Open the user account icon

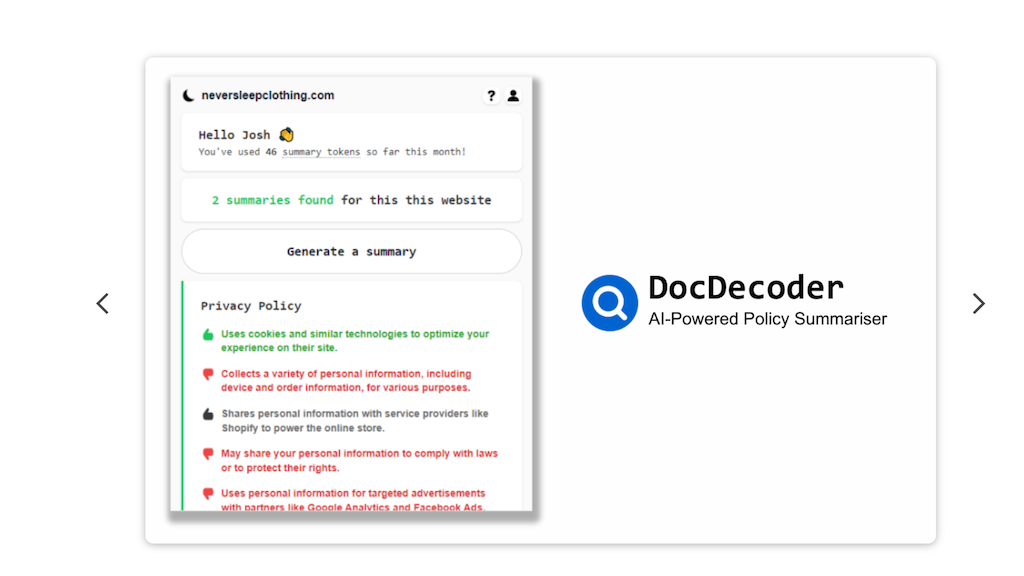(513, 96)
